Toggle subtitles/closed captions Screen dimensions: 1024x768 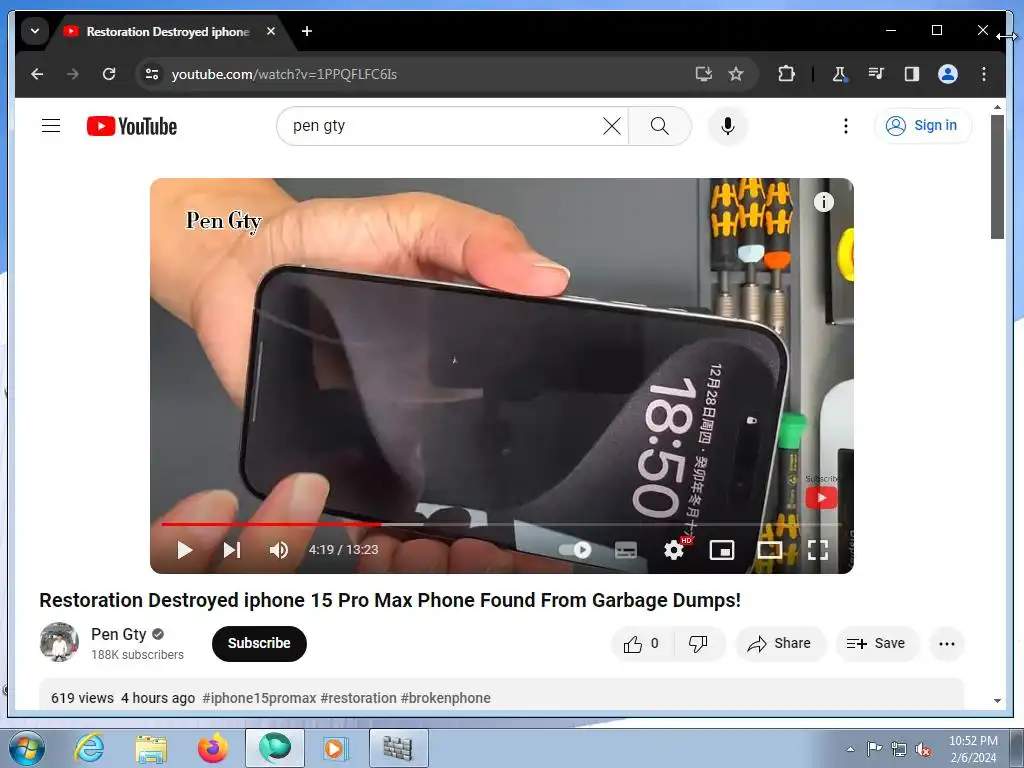(626, 550)
